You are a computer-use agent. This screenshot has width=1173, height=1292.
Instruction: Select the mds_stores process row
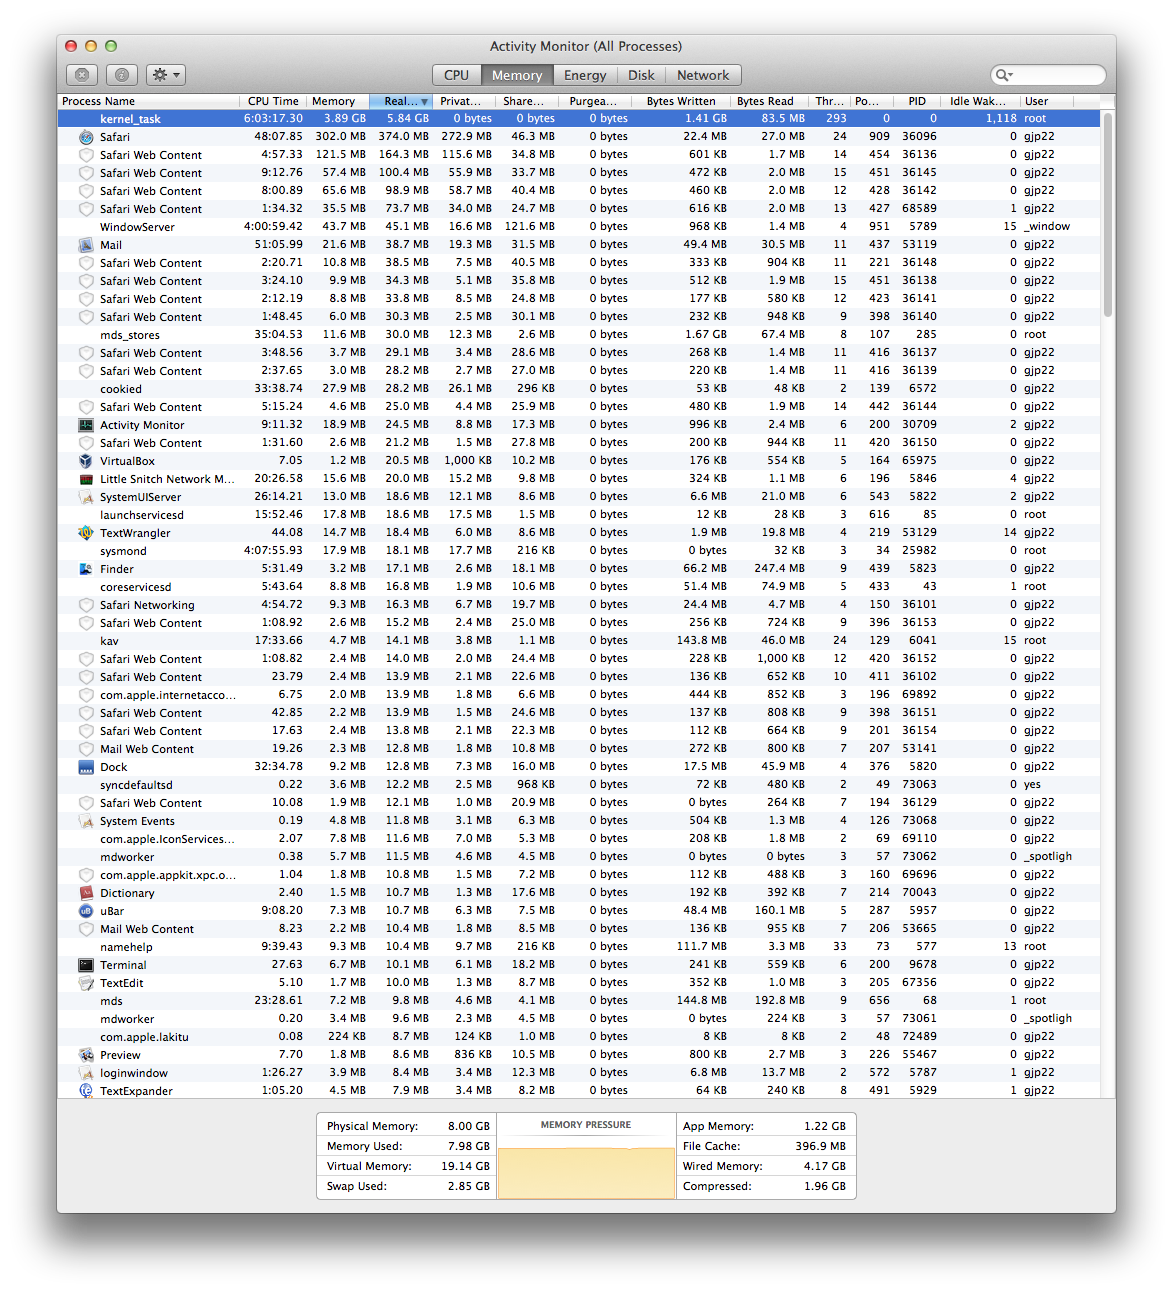click(x=578, y=335)
